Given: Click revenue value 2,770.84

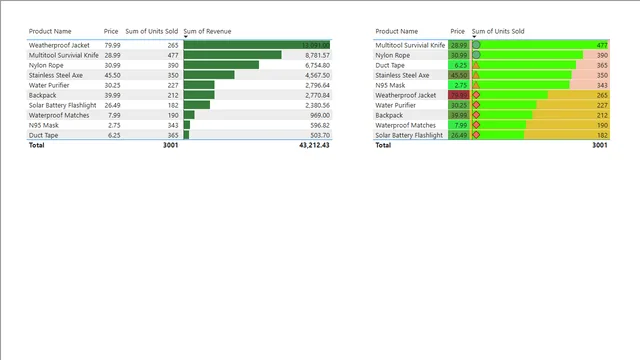Looking at the screenshot, I should [318, 95].
